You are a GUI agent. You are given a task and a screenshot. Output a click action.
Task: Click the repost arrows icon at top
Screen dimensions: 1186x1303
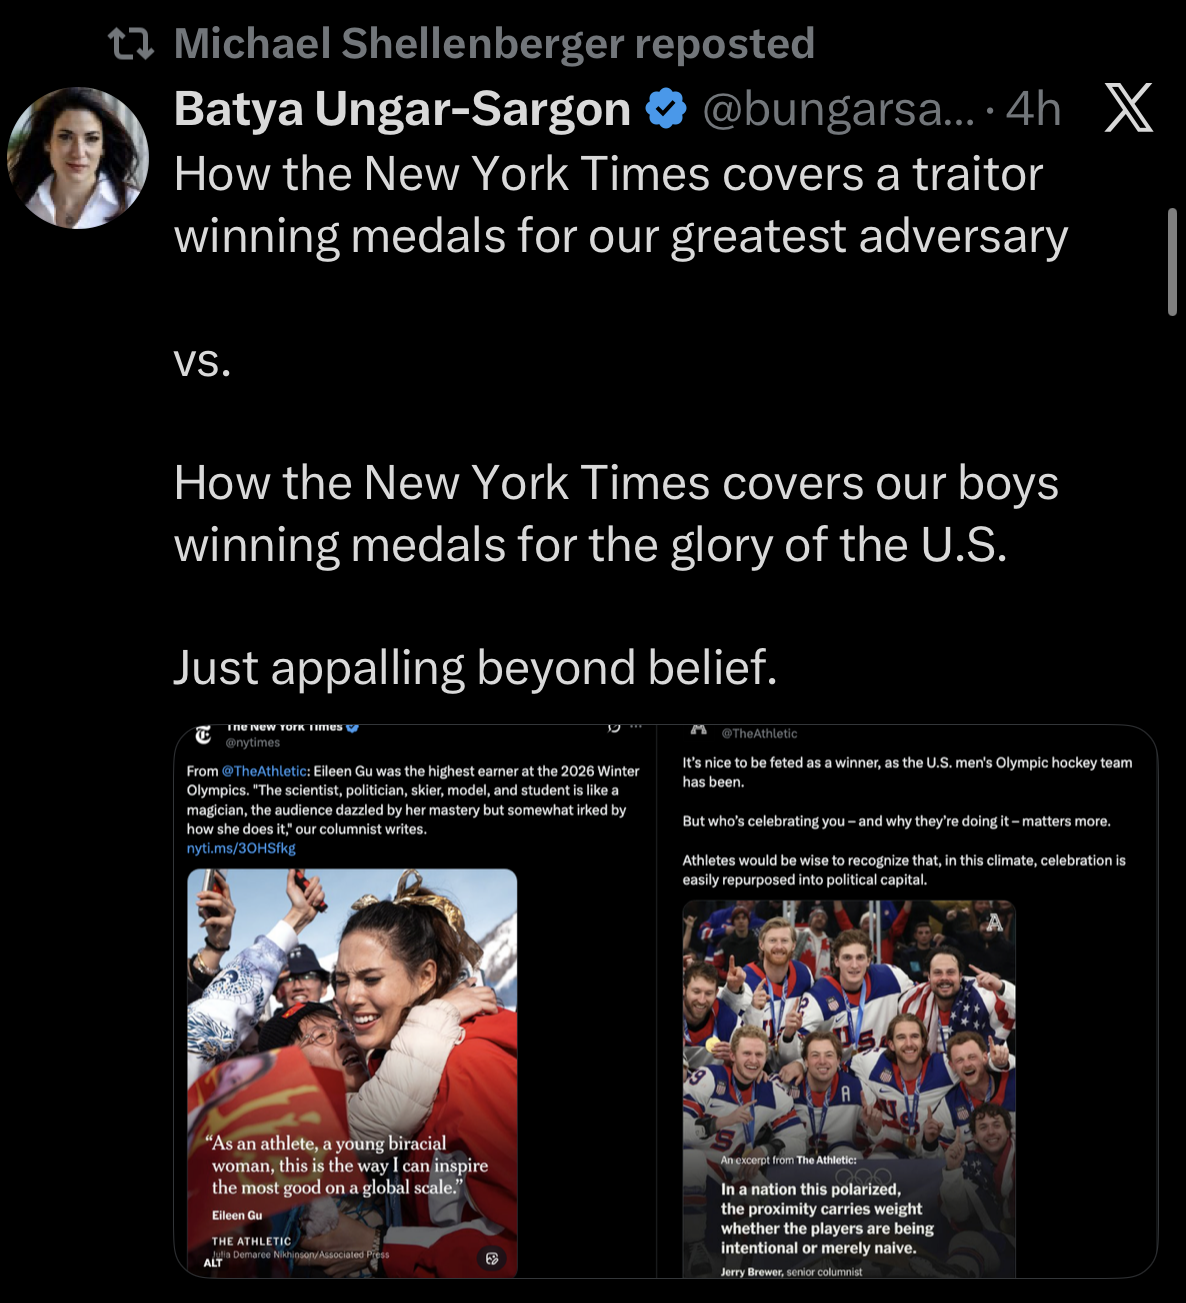[x=131, y=43]
